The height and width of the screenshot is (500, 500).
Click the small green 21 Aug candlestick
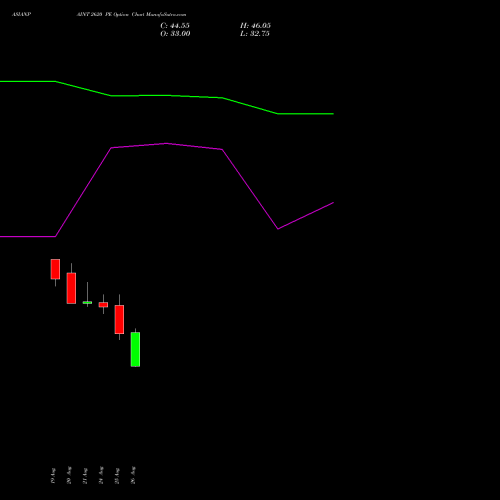click(x=87, y=302)
